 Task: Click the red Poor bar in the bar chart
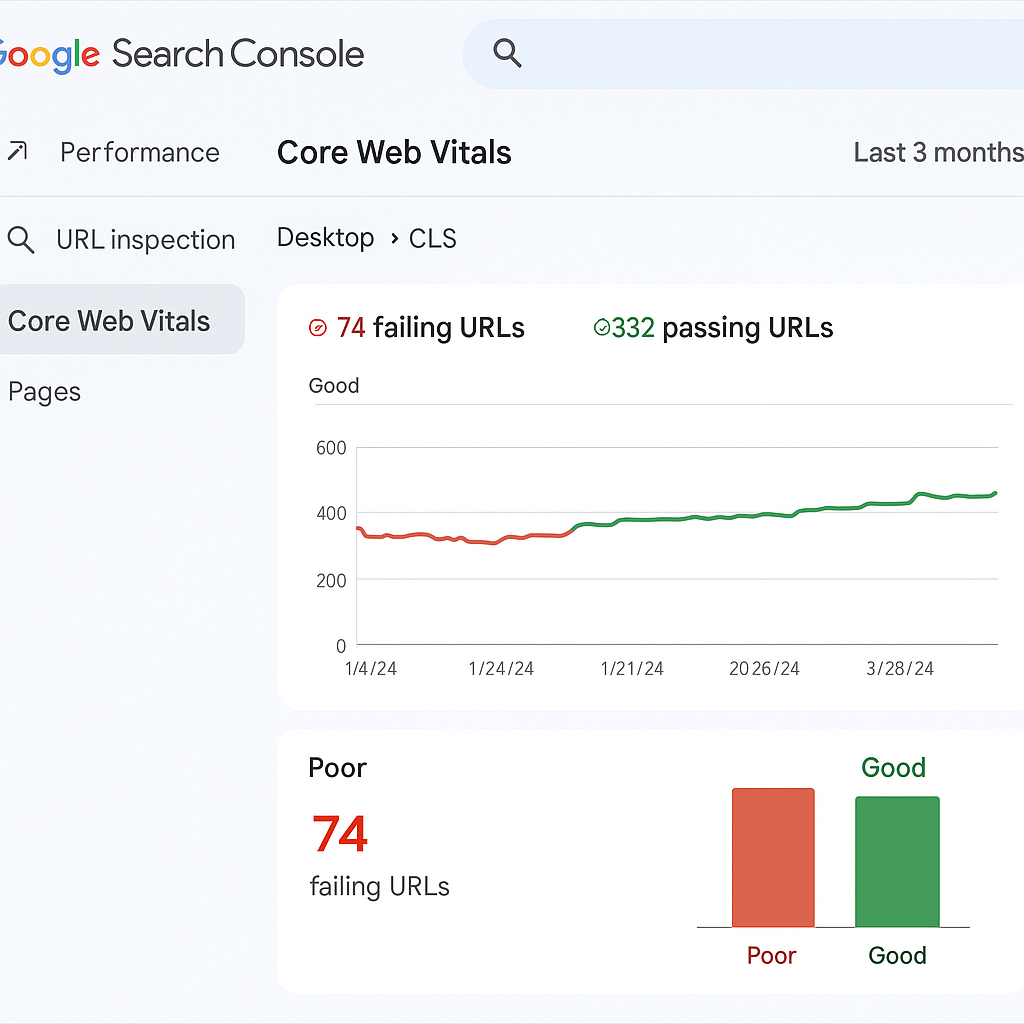pos(773,857)
